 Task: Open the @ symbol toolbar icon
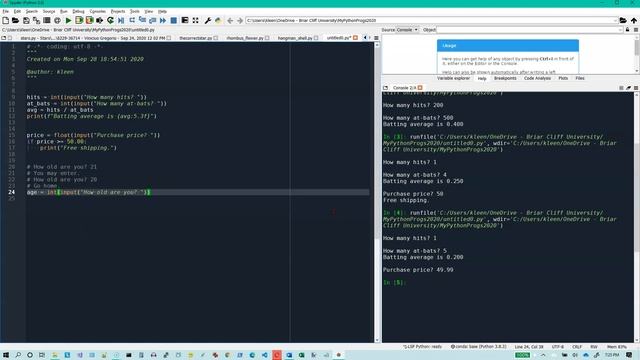click(57, 20)
